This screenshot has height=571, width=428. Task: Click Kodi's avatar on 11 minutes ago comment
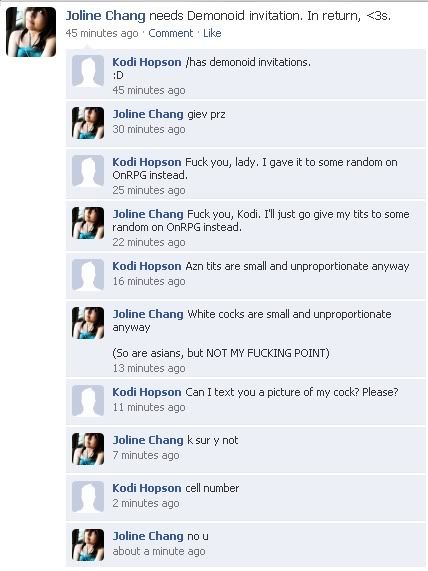click(88, 401)
